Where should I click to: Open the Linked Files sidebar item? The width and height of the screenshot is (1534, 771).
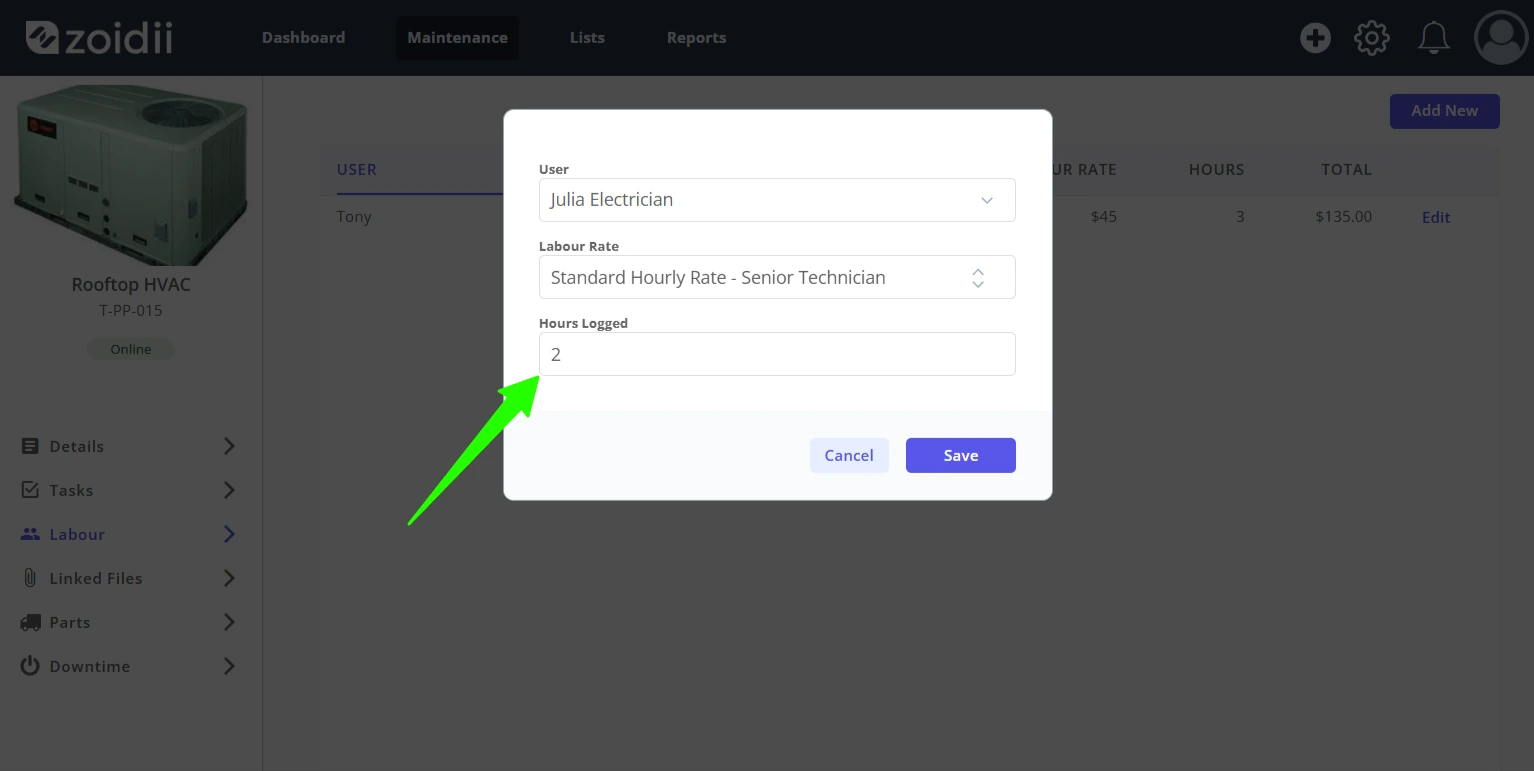point(130,578)
